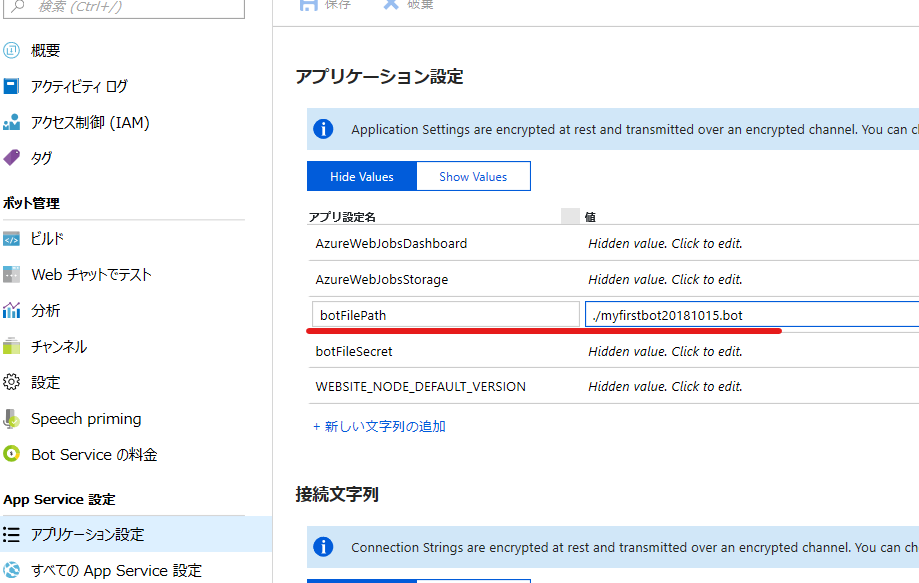Switch to Show Values
919x583 pixels.
[473, 176]
